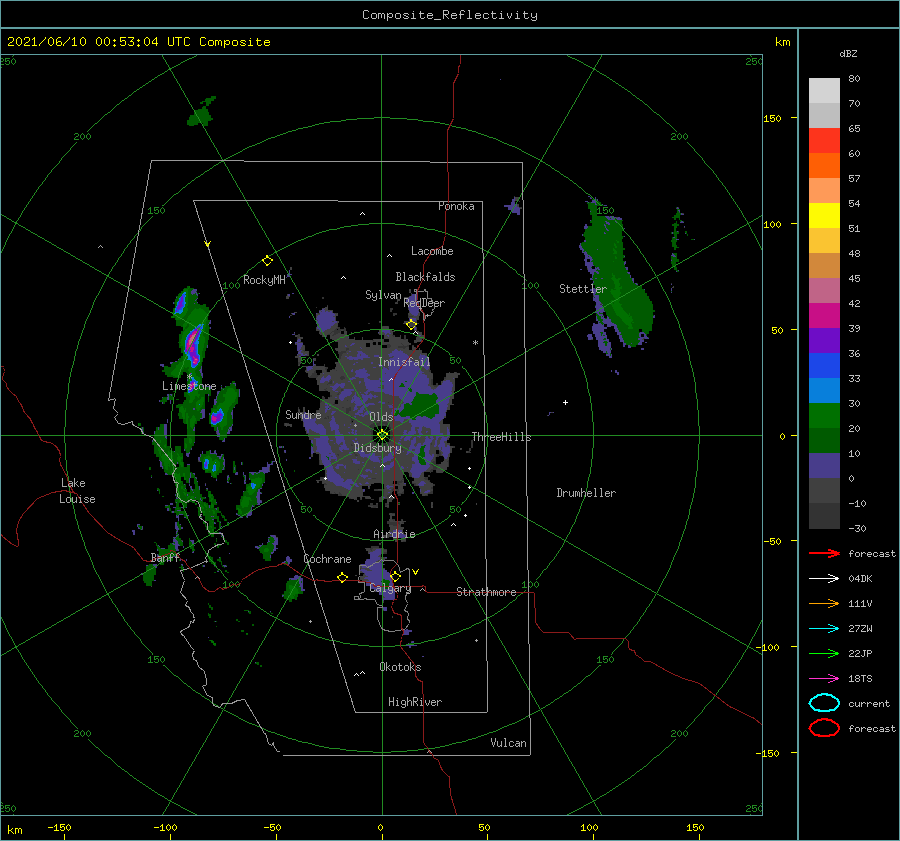Click the Strathmore town label
This screenshot has width=900, height=841.
tap(486, 592)
